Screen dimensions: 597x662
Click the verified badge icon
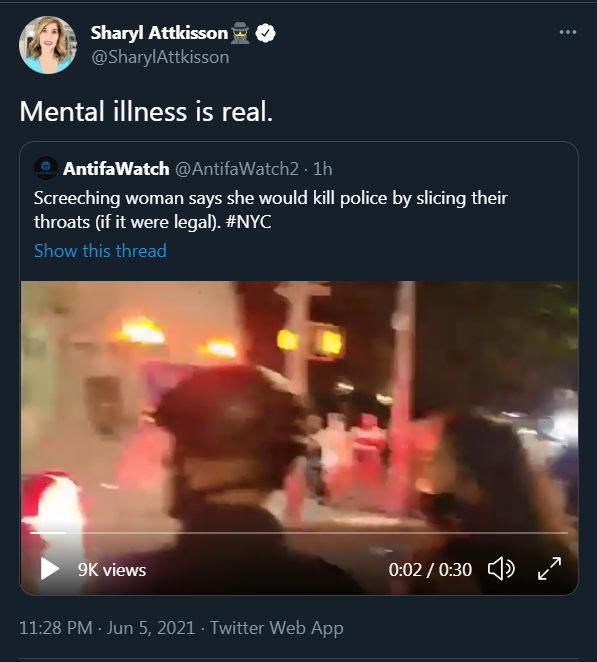266,33
